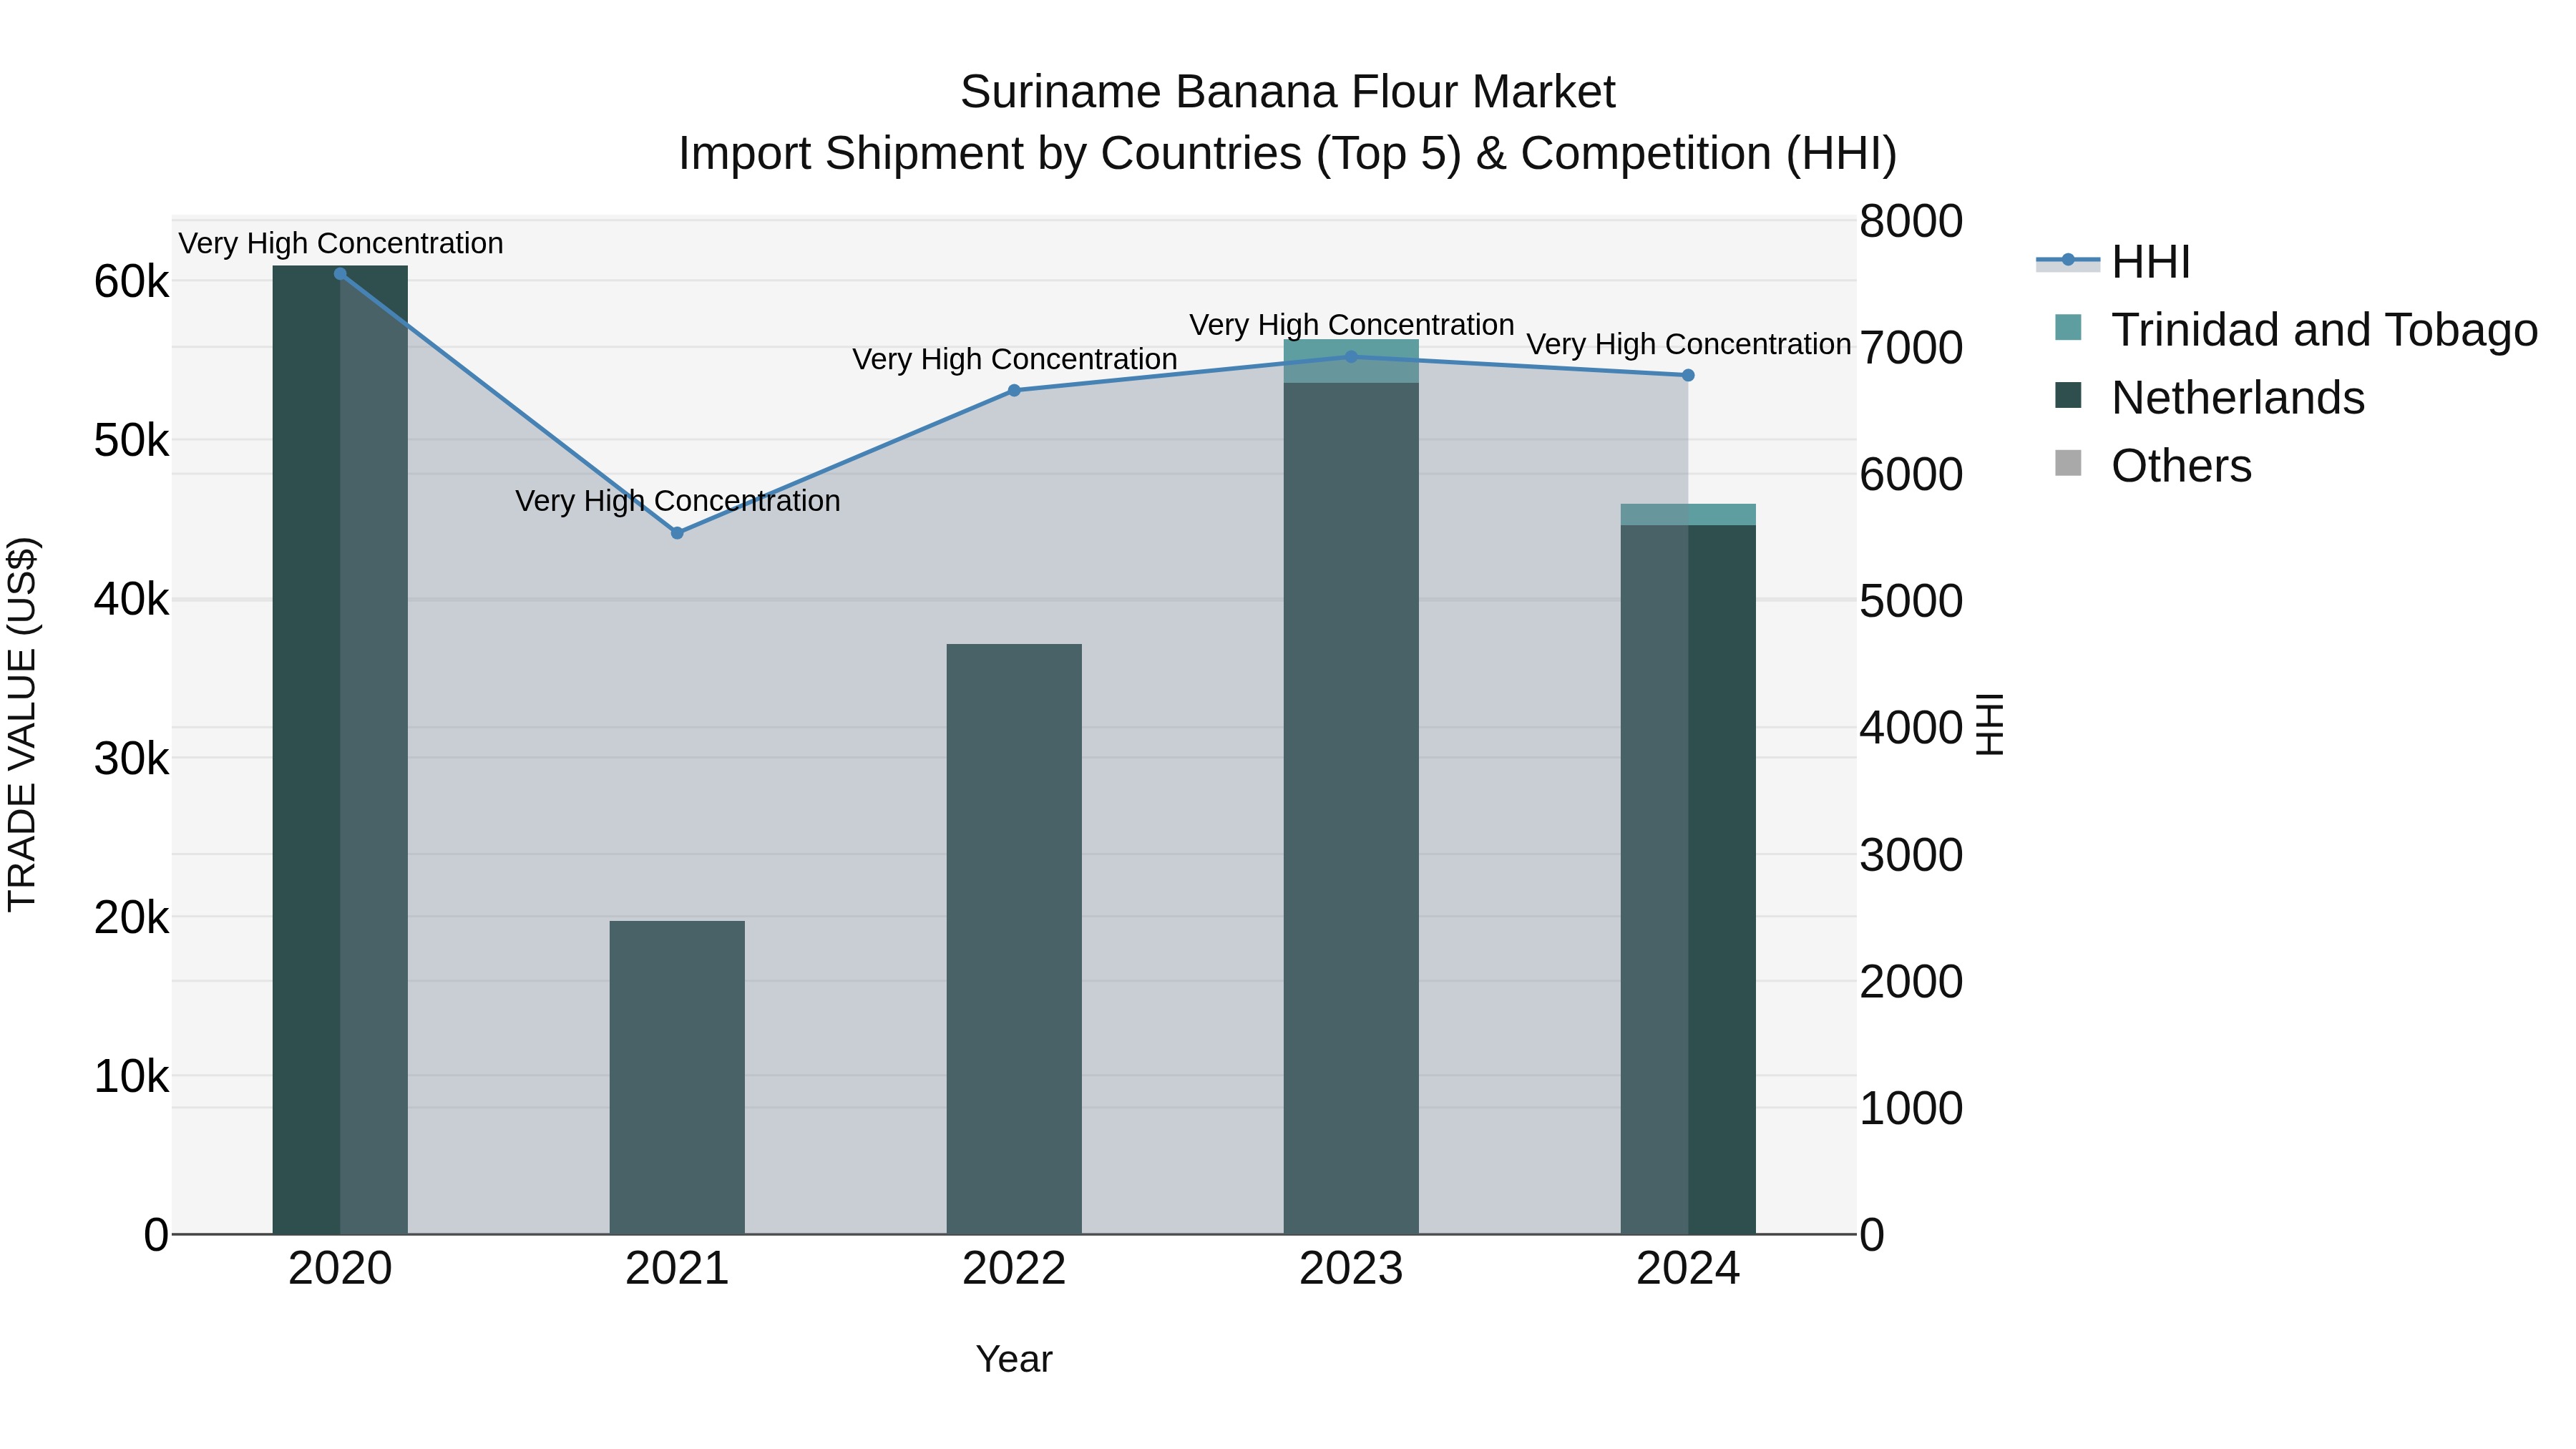2576x1449 pixels.
Task: Toggle the HHI legend entry
Action: click(x=2113, y=262)
